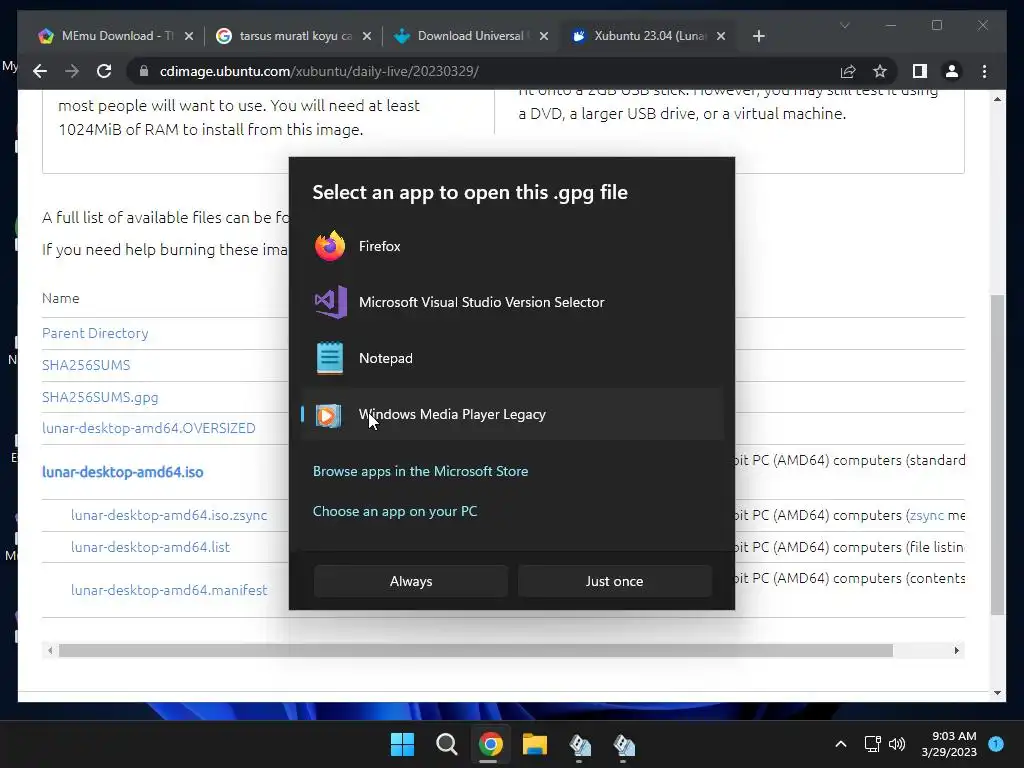Open File Explorer from the taskbar

coord(535,744)
